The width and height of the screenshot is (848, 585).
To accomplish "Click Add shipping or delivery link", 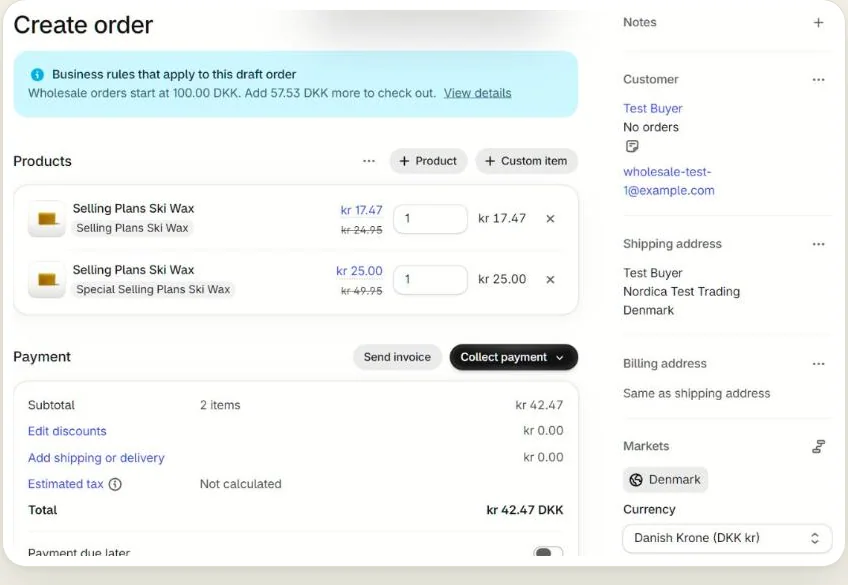I will [96, 458].
